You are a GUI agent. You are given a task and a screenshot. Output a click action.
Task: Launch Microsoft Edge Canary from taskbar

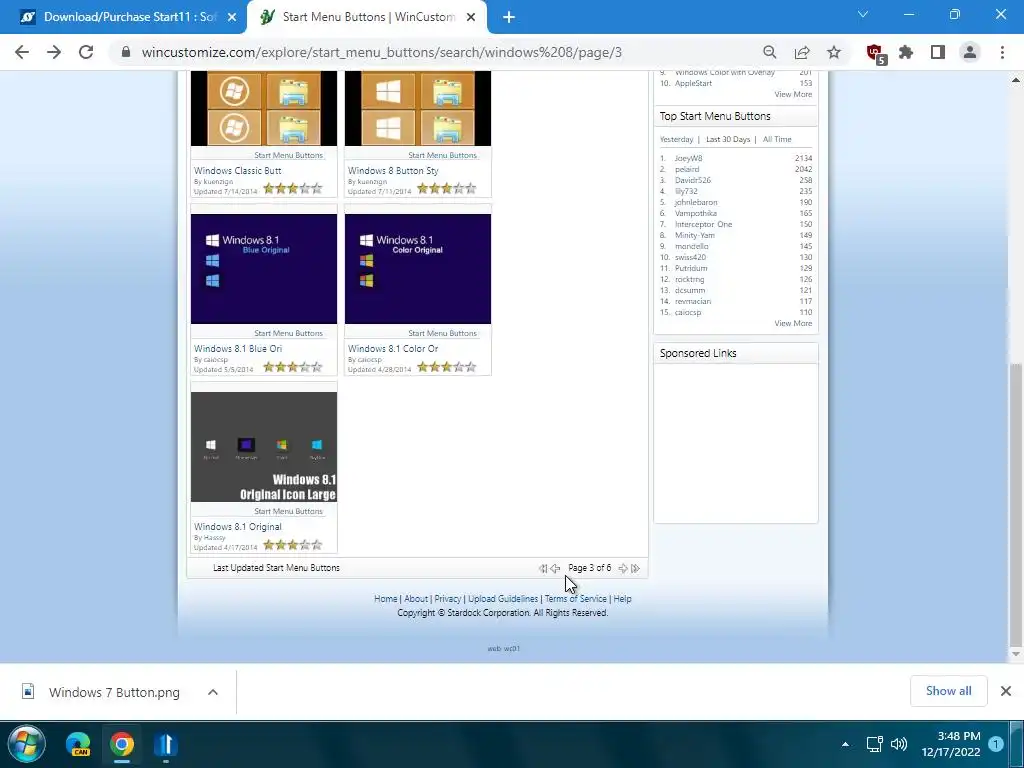point(78,744)
